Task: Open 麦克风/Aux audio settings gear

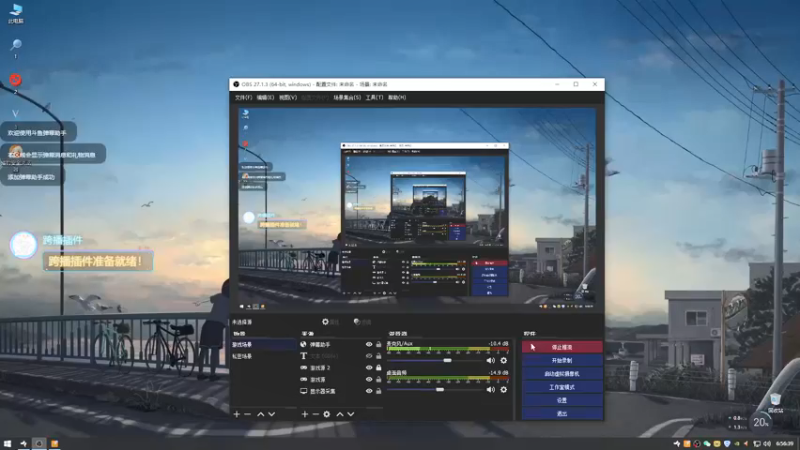Action: [x=504, y=361]
